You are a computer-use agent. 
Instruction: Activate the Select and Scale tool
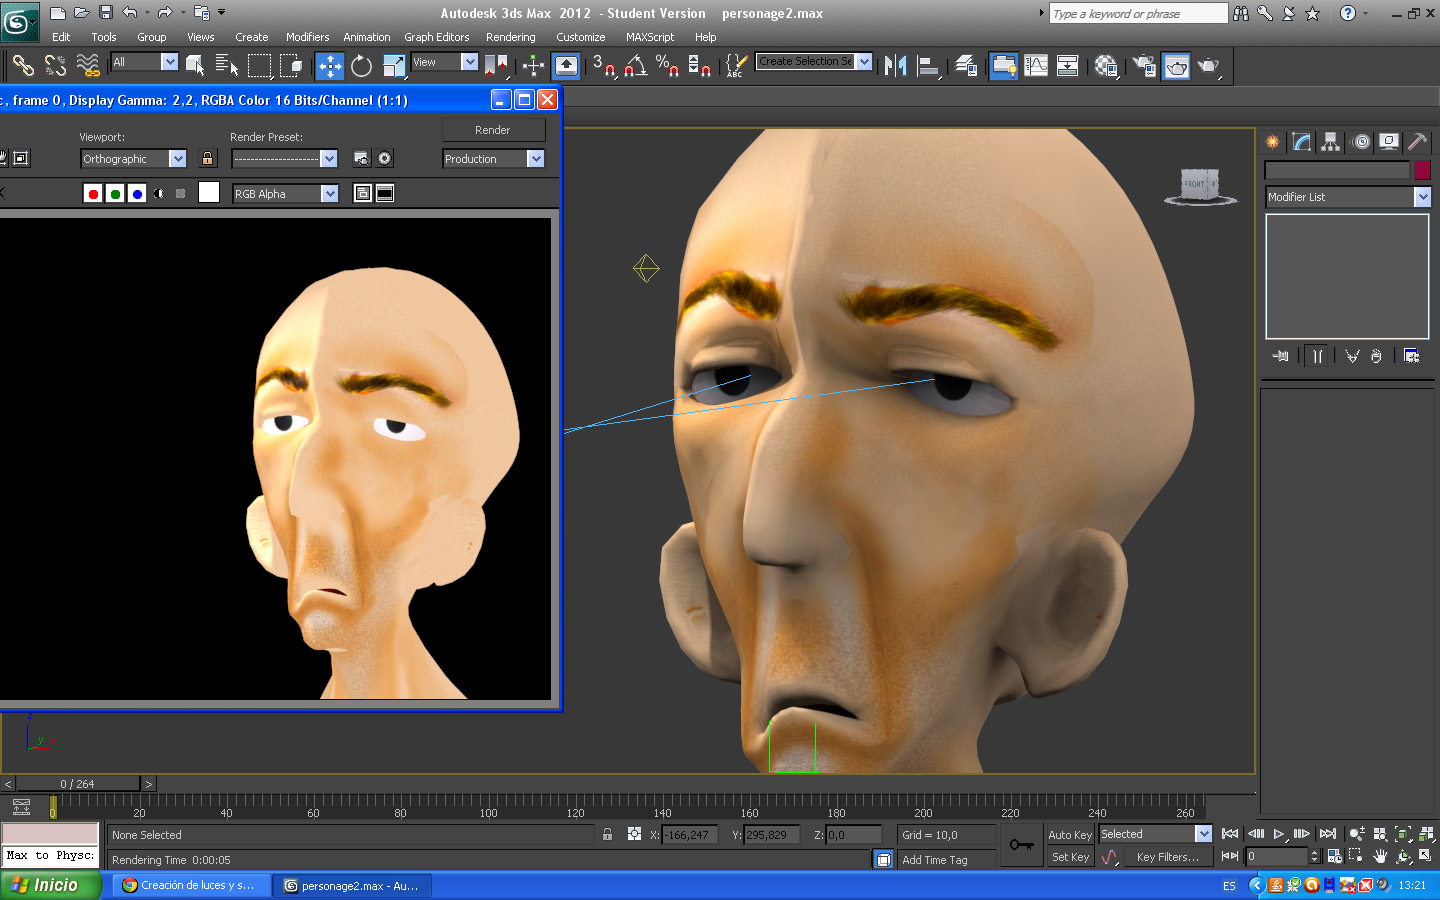click(394, 66)
